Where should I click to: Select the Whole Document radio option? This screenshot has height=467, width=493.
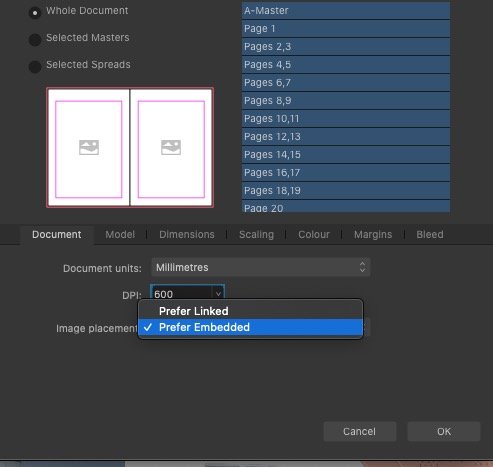click(35, 13)
